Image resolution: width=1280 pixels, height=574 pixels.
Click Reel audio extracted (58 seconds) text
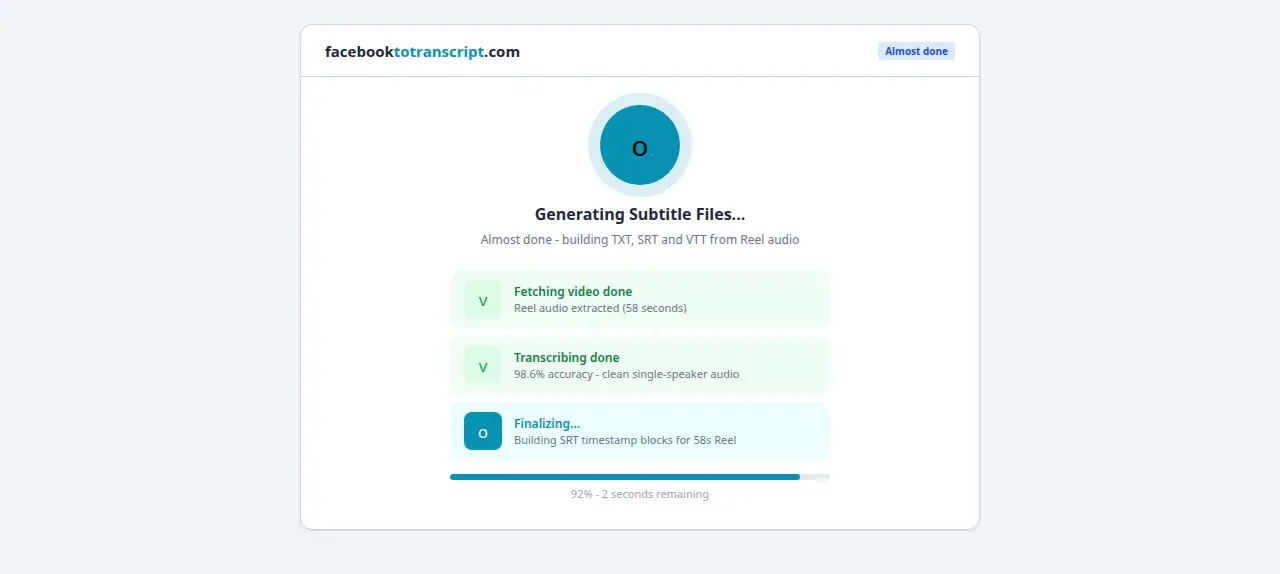tap(600, 308)
